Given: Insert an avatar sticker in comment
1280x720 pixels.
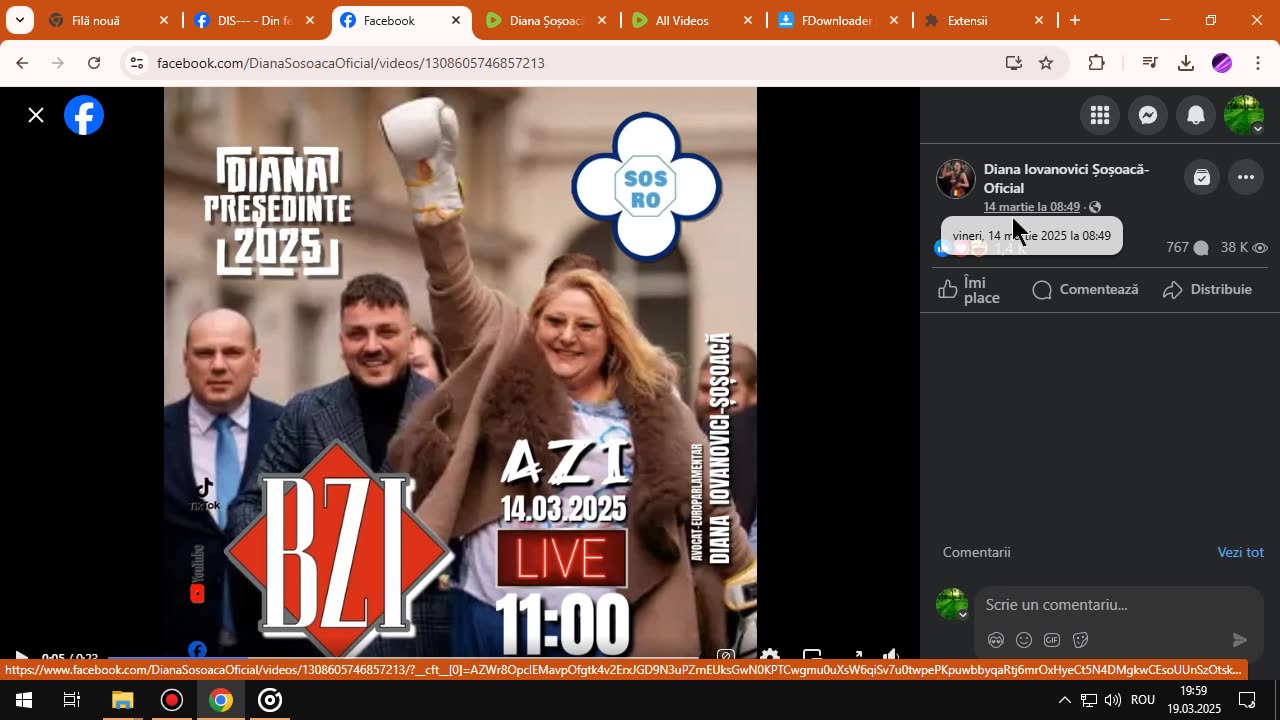Looking at the screenshot, I should pyautogui.click(x=996, y=640).
